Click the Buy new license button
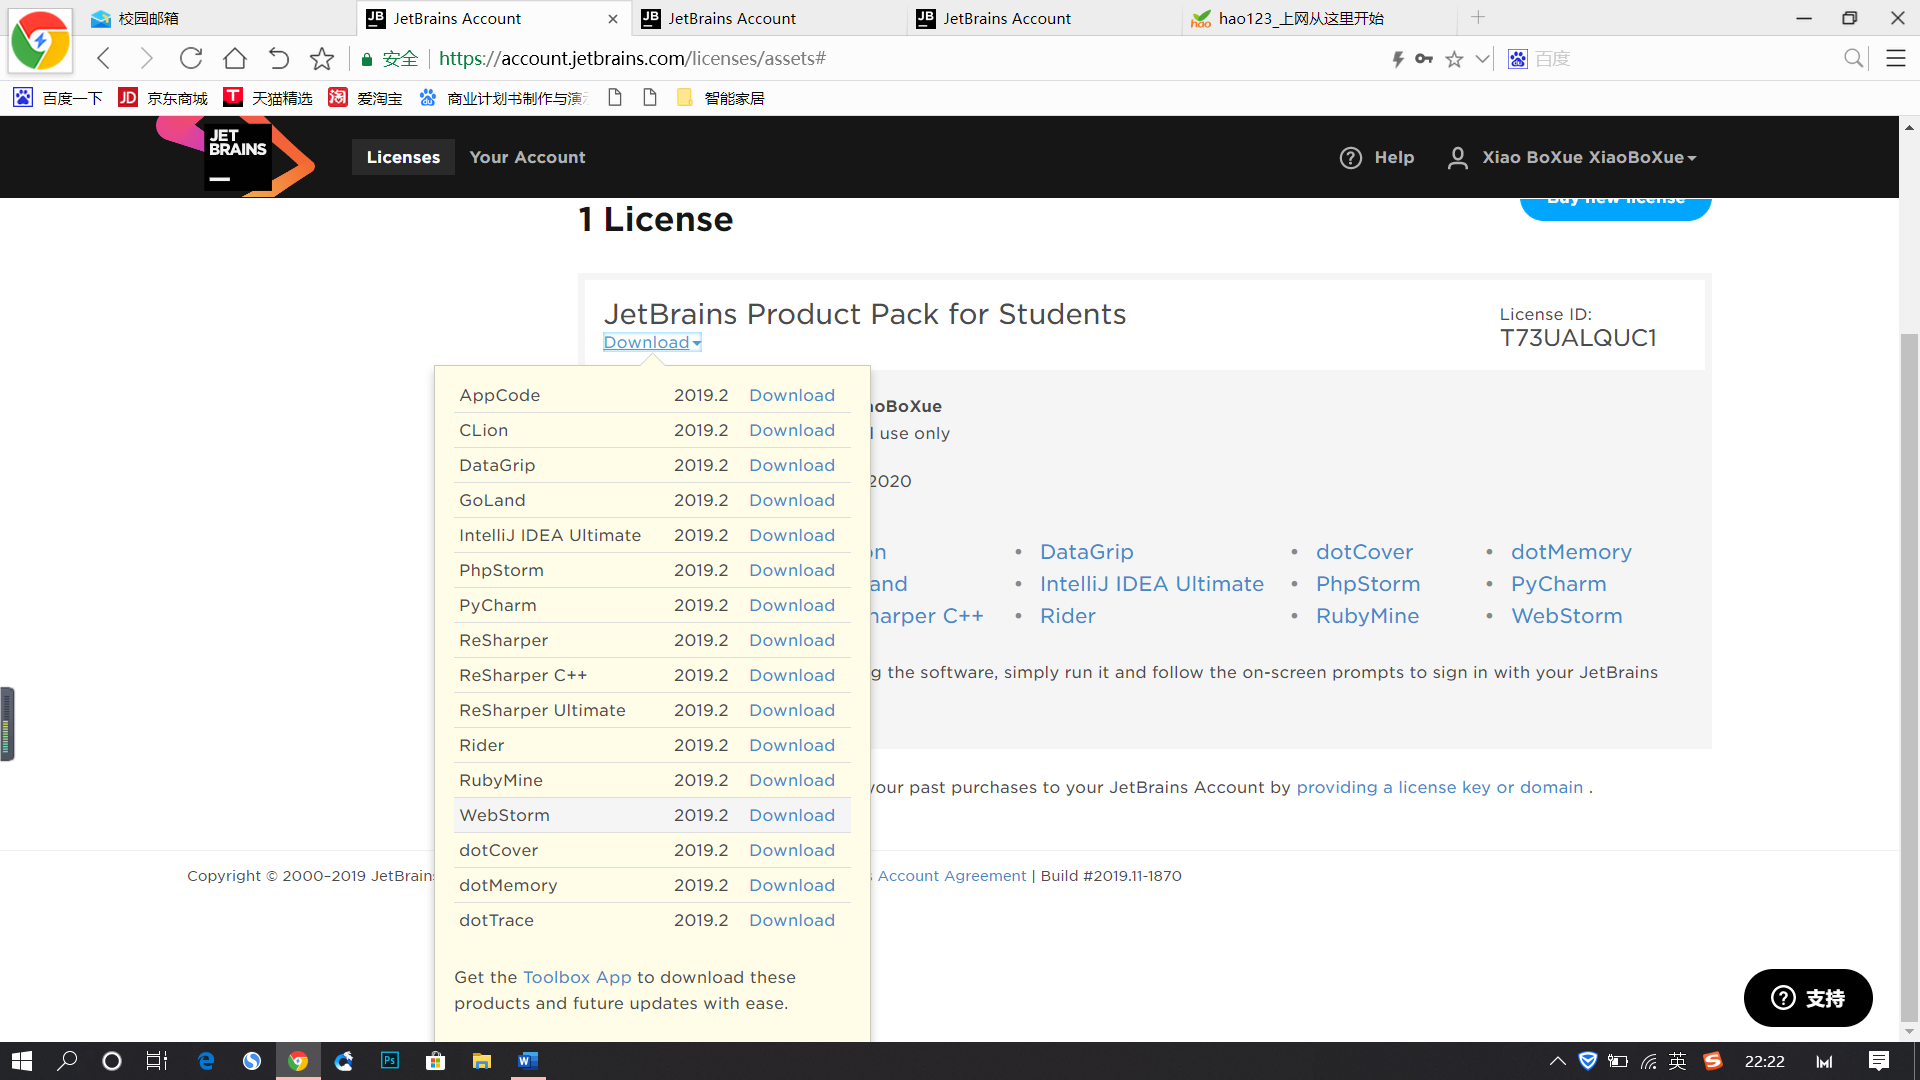The height and width of the screenshot is (1080, 1920). point(1615,206)
